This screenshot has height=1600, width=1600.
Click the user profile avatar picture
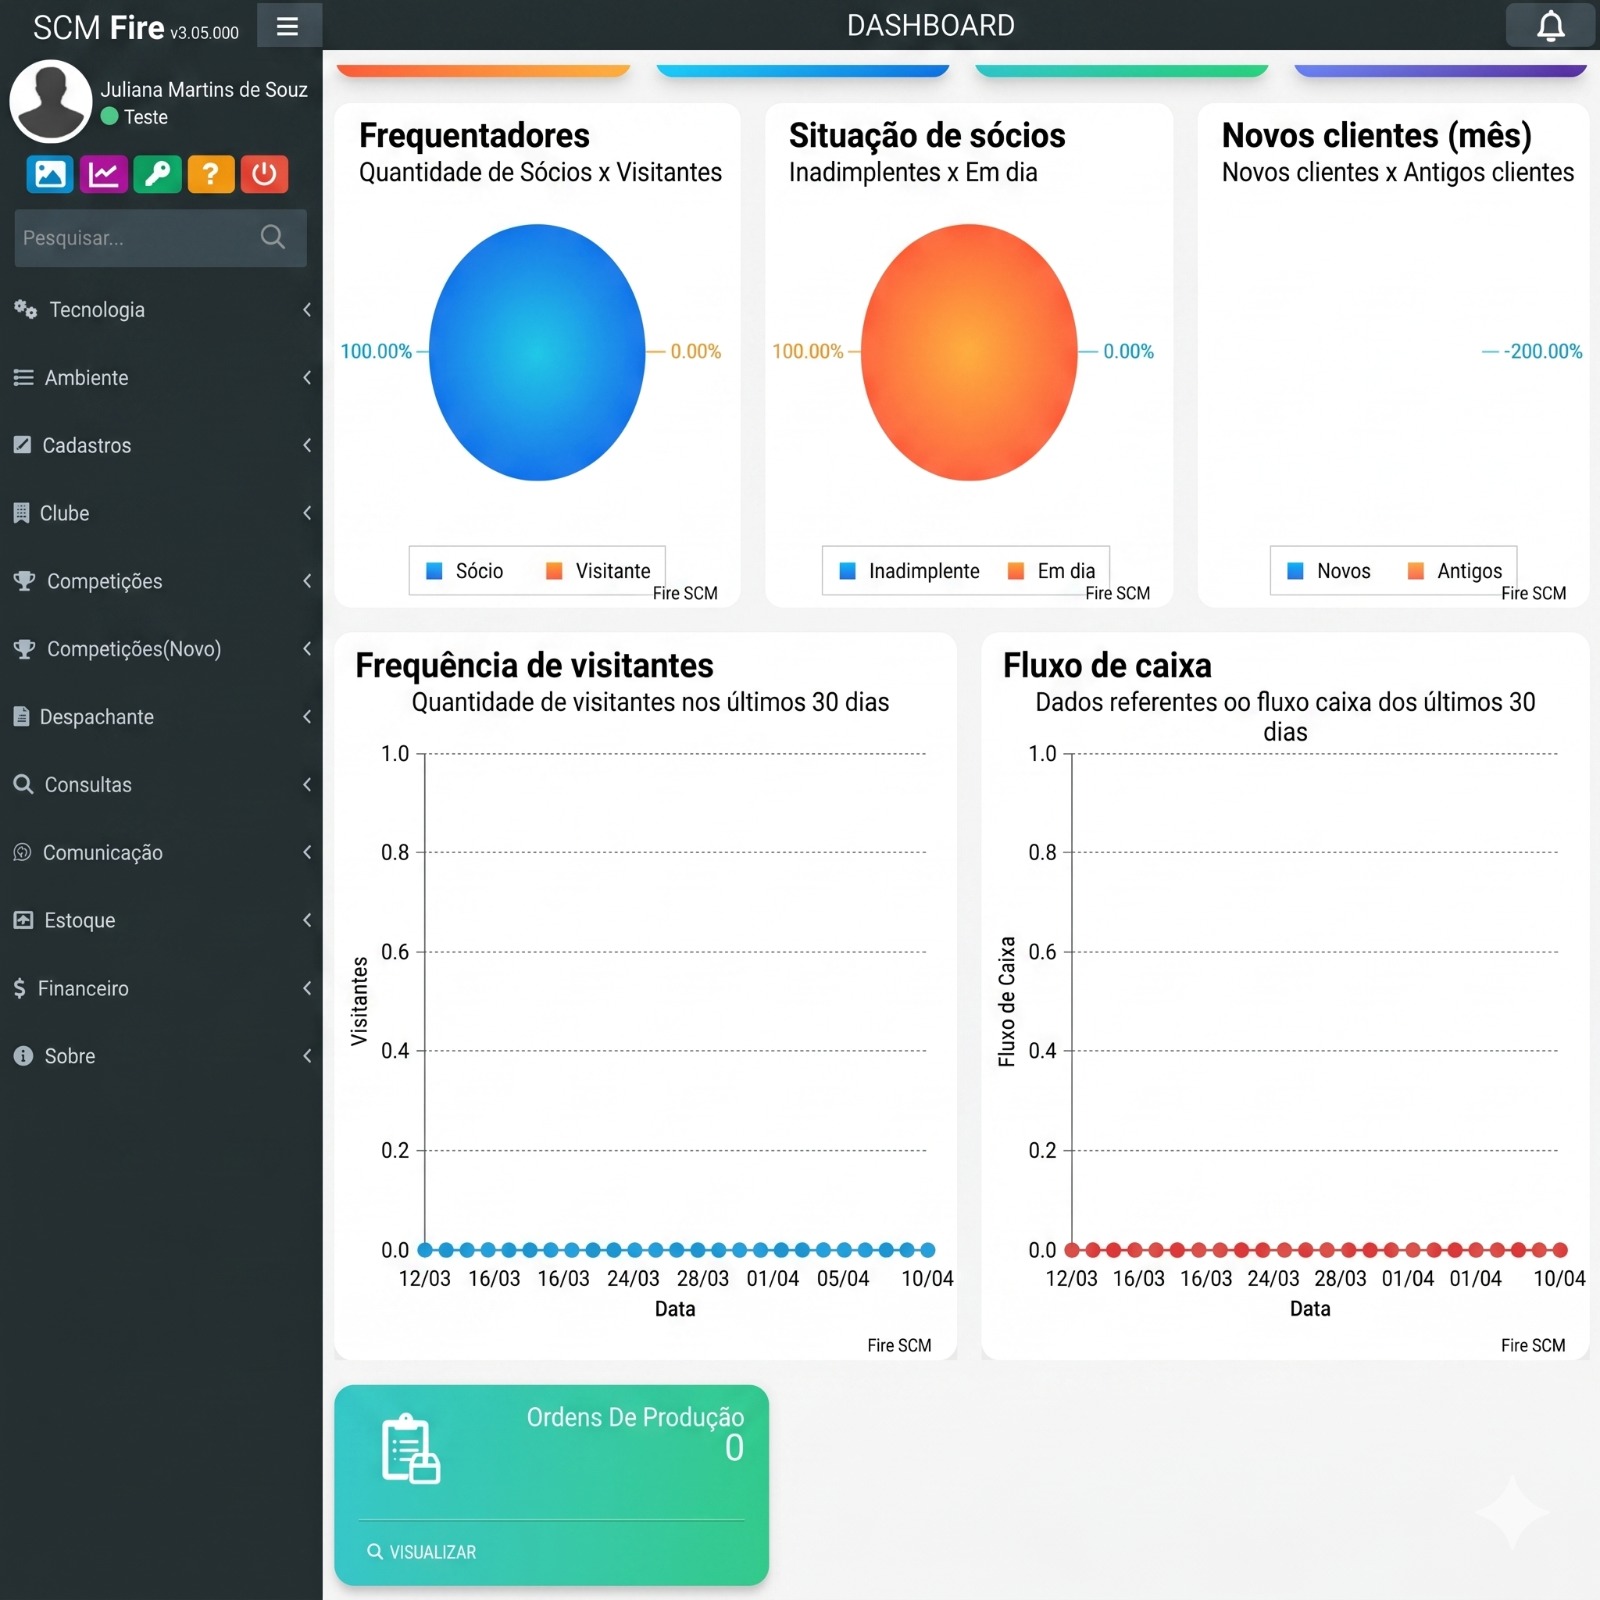click(x=51, y=101)
